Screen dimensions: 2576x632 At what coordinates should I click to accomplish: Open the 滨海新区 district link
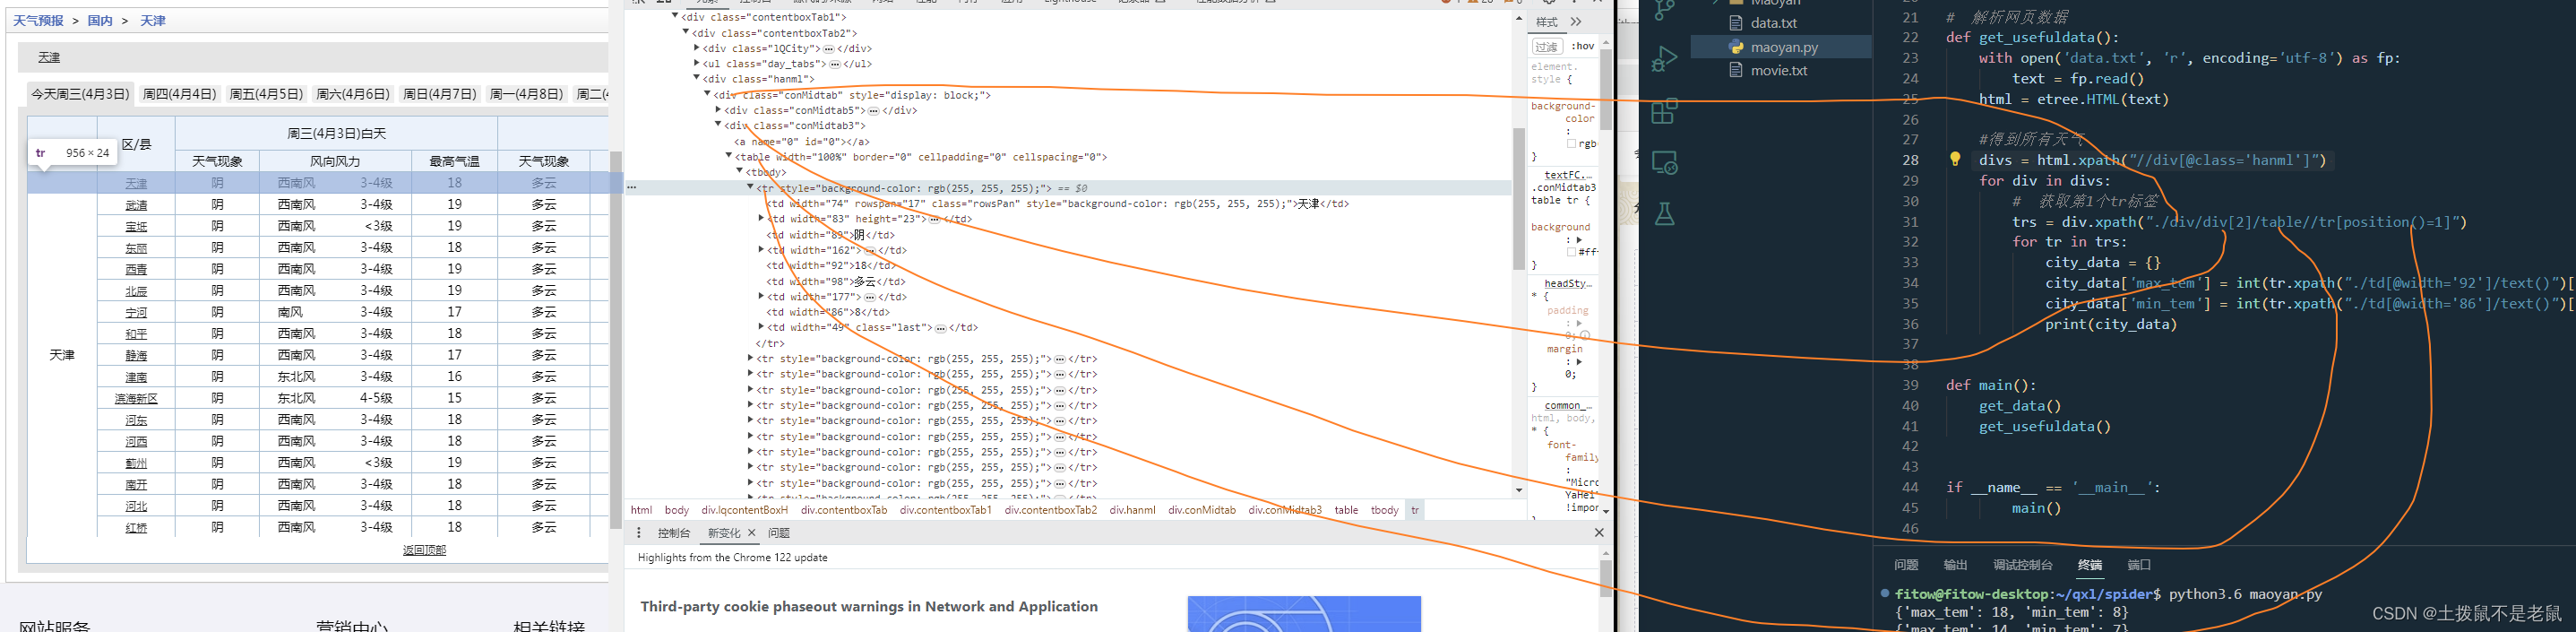pos(136,398)
